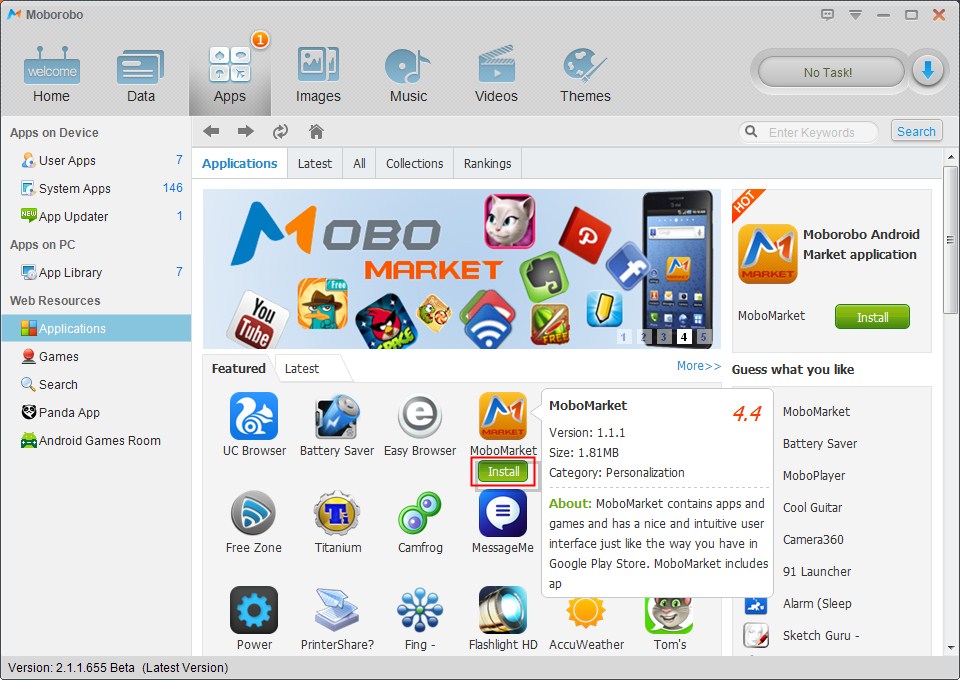
Task: Select the Camfrog app icon
Action: pyautogui.click(x=420, y=513)
